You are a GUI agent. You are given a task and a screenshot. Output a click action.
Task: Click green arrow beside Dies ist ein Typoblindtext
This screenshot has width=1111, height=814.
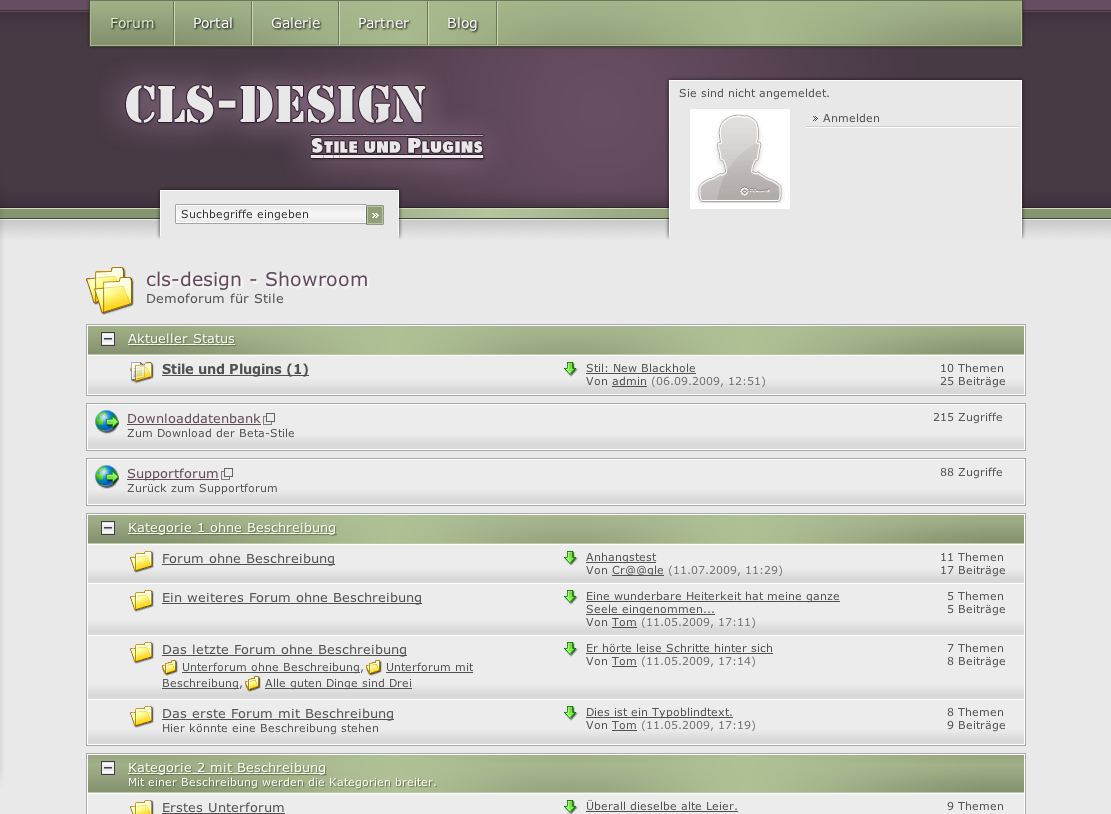click(x=570, y=713)
